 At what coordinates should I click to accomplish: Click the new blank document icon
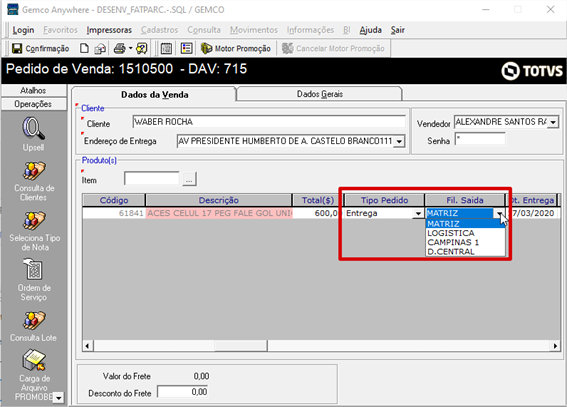click(x=84, y=48)
